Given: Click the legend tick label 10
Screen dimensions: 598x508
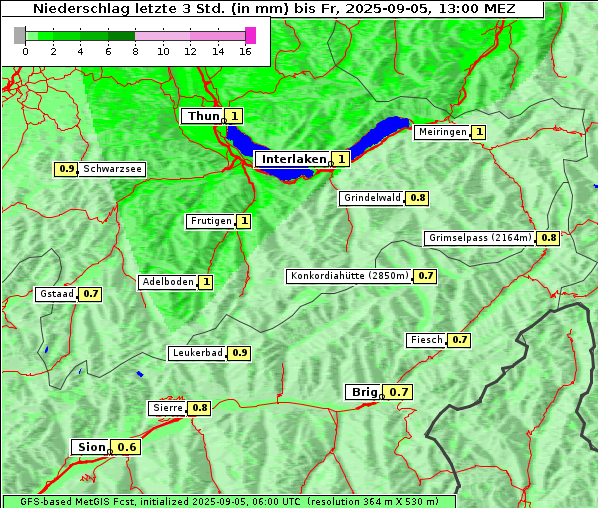Looking at the screenshot, I should coord(163,51).
